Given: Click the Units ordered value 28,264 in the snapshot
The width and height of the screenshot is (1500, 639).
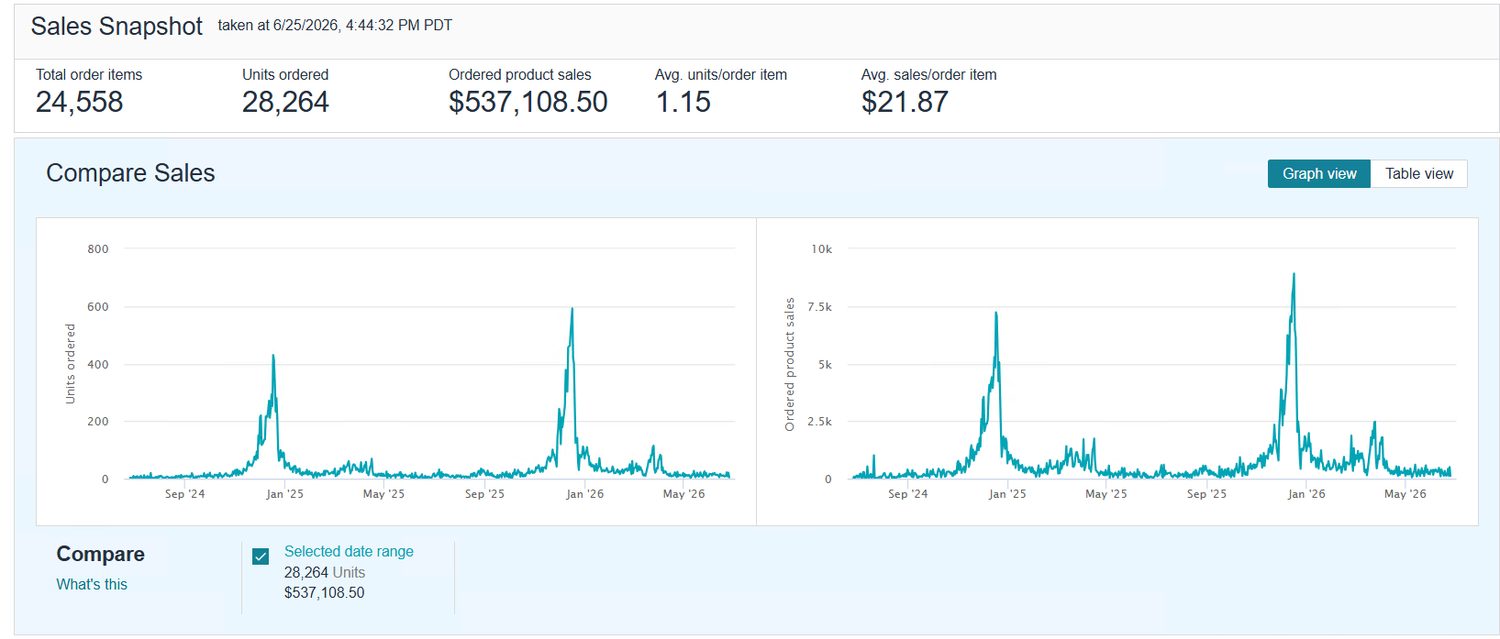Looking at the screenshot, I should (285, 102).
